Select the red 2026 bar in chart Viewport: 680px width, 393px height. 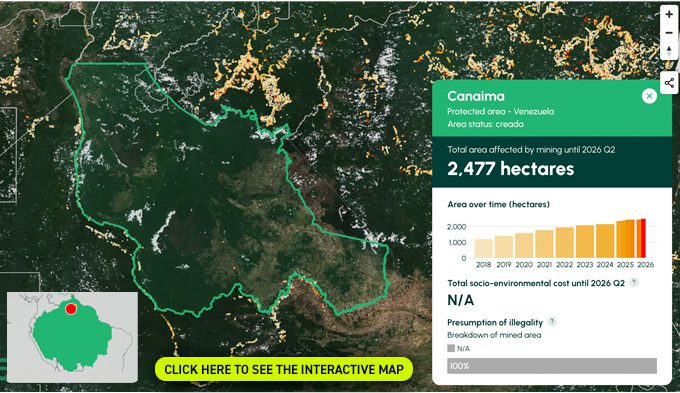(644, 238)
